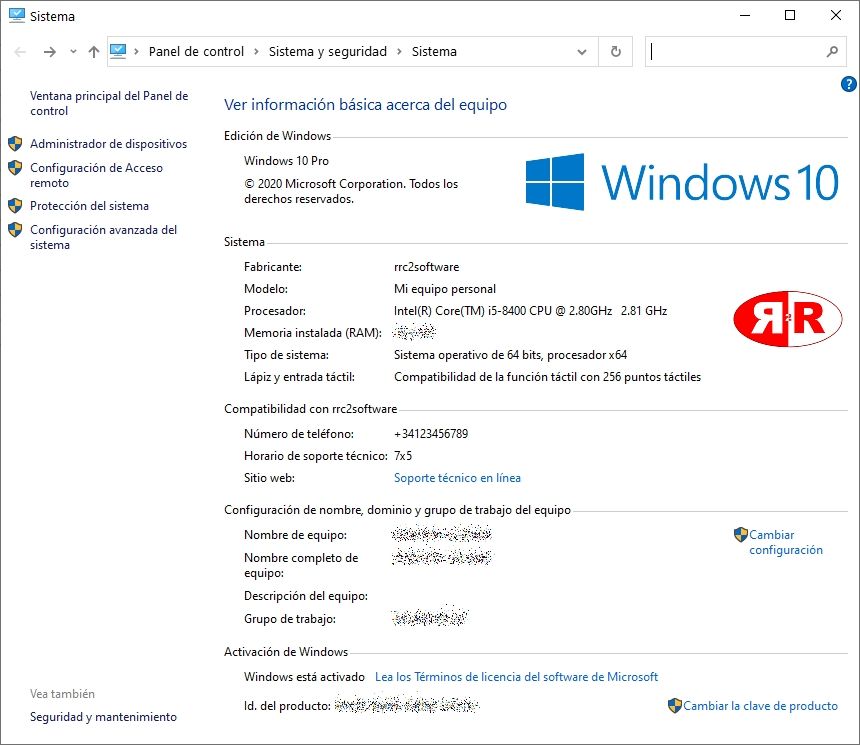Click the Windows 10 Pro edition text
The height and width of the screenshot is (745, 860).
tap(286, 161)
